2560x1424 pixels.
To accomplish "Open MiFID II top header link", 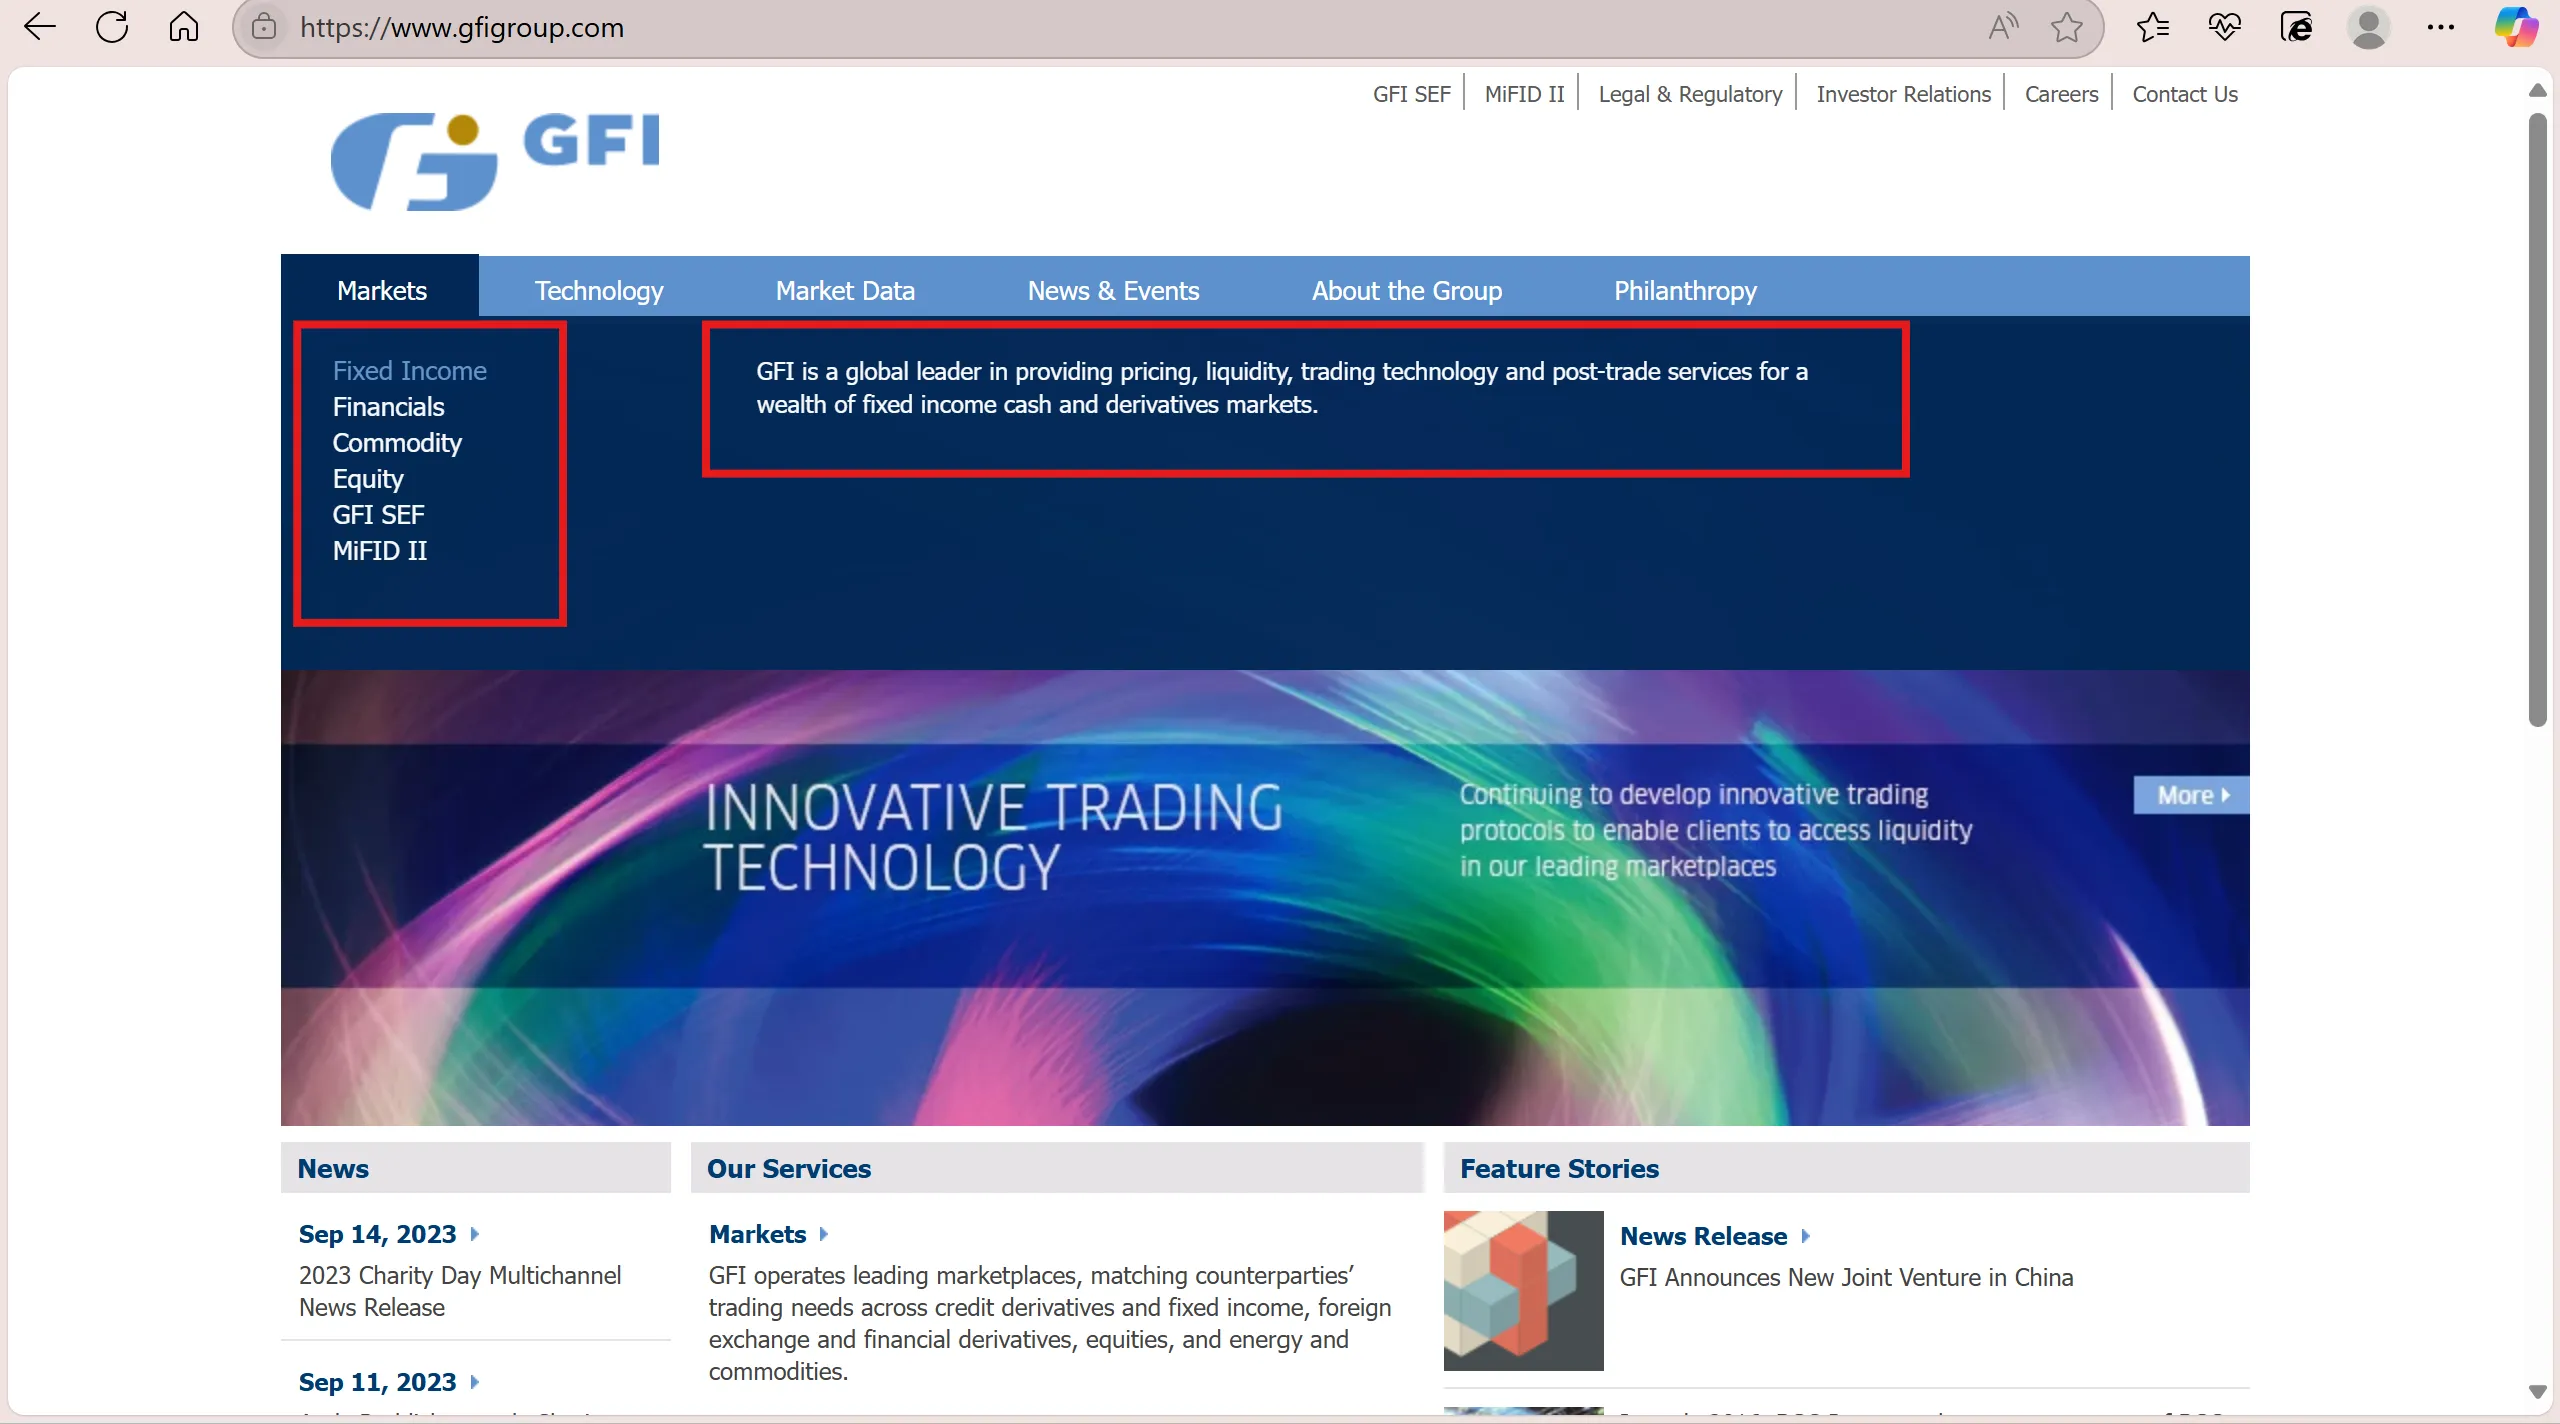I will 1524,94.
